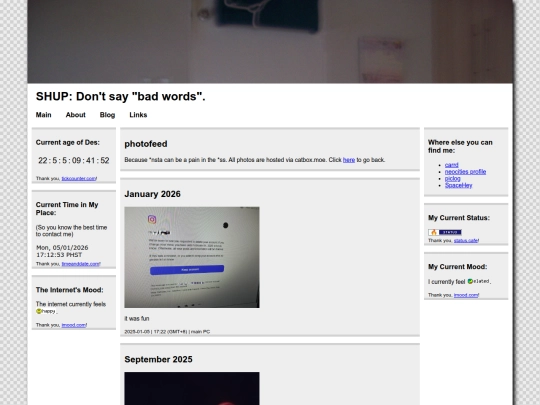Click the 'Current Time in My Place:' heading
540x405 pixels.
(67, 209)
